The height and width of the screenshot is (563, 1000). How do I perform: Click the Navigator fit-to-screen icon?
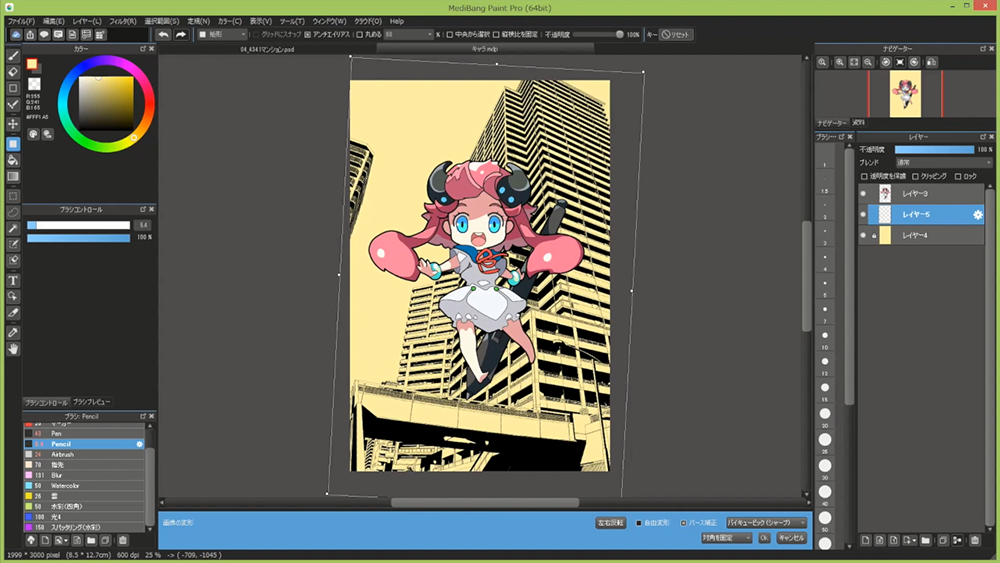coord(854,62)
